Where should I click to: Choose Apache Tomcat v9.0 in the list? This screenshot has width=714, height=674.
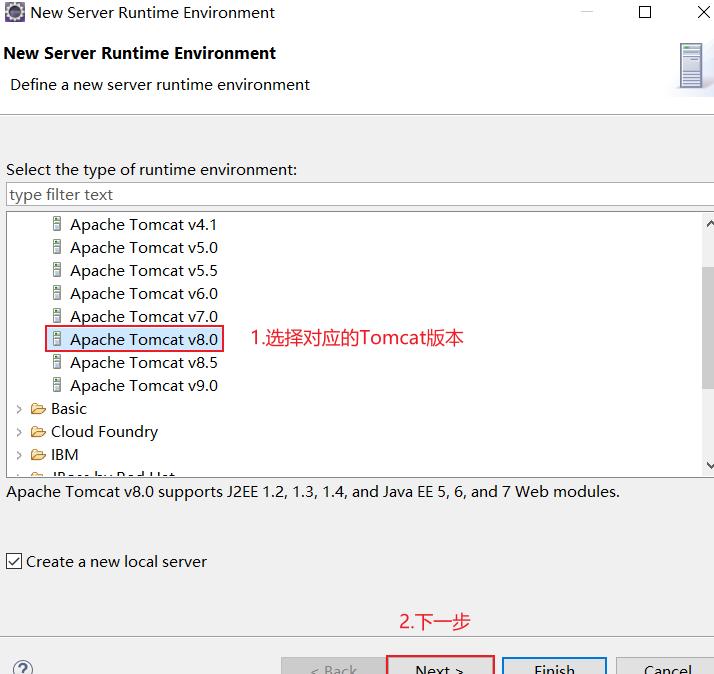pos(144,386)
